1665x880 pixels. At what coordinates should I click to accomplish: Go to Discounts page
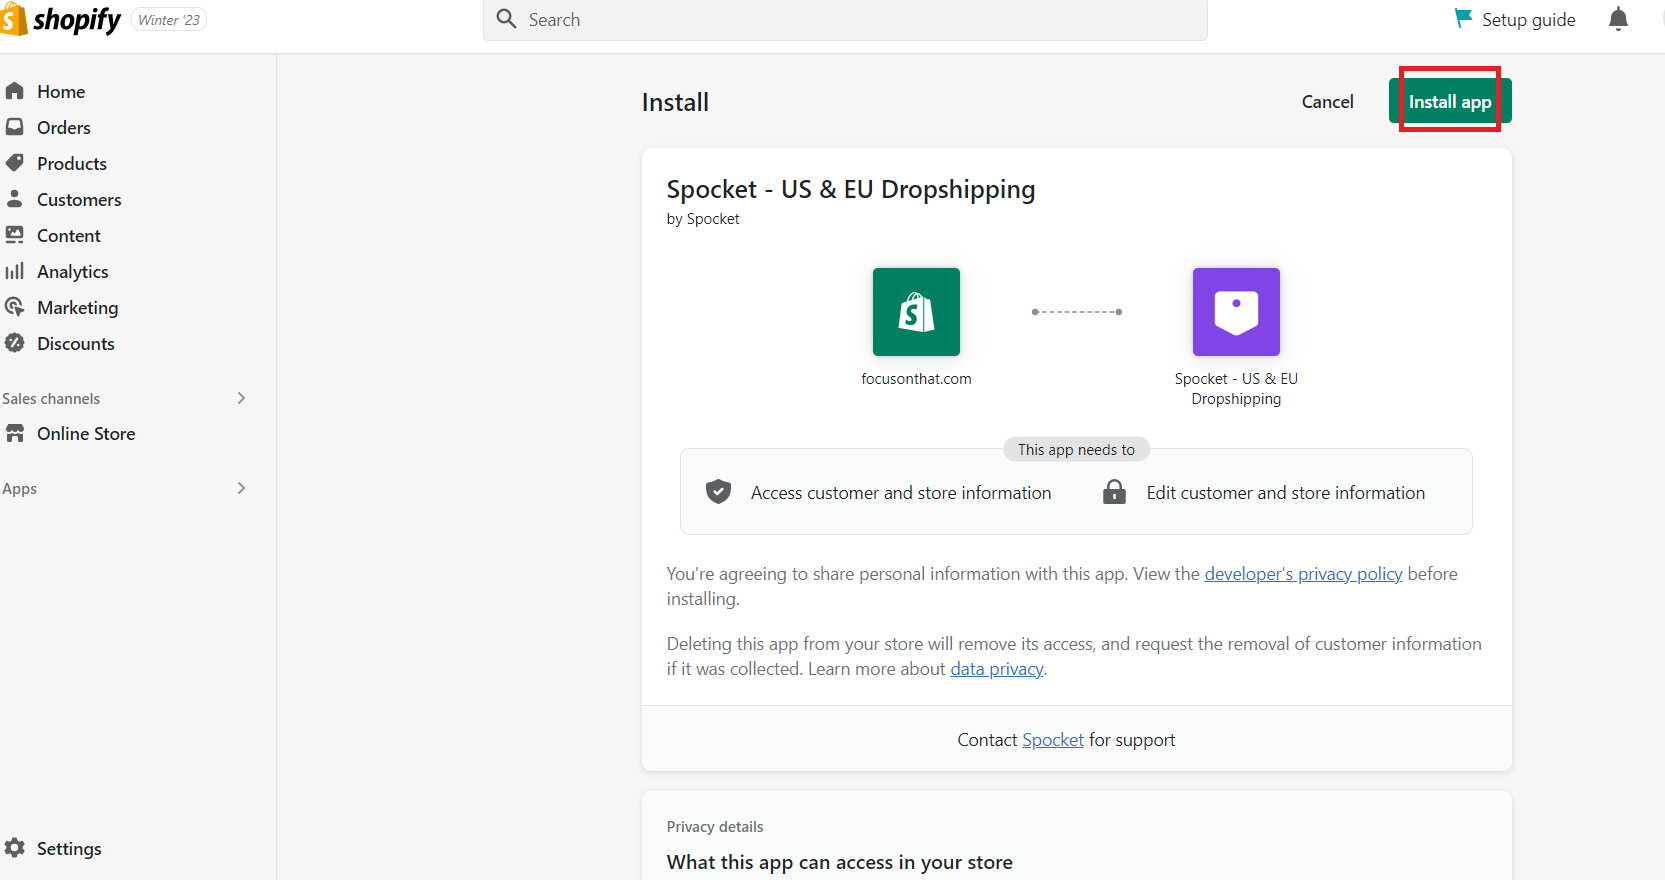(76, 343)
